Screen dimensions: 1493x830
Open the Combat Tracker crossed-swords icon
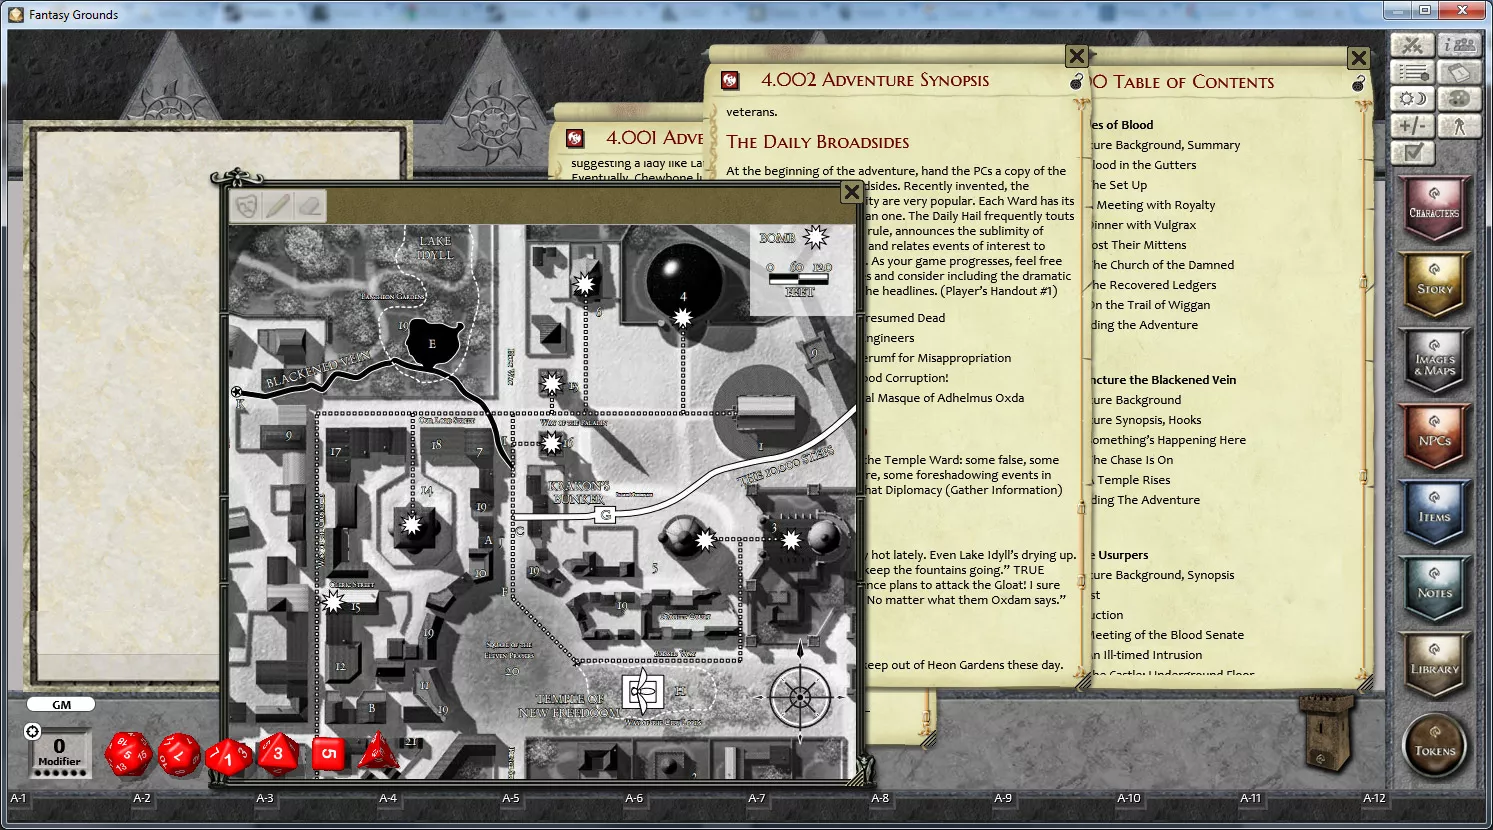[1413, 46]
